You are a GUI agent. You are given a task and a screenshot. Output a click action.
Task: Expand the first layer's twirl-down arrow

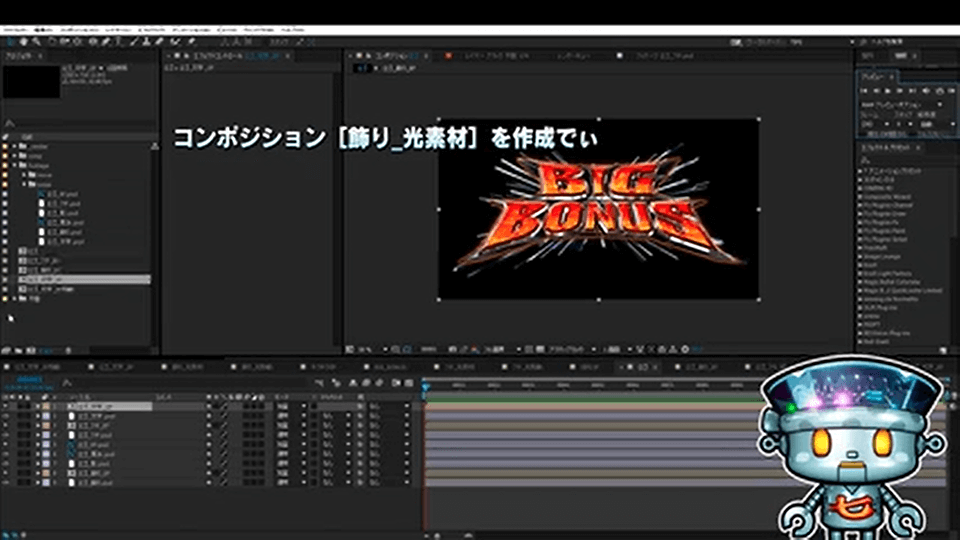38,407
